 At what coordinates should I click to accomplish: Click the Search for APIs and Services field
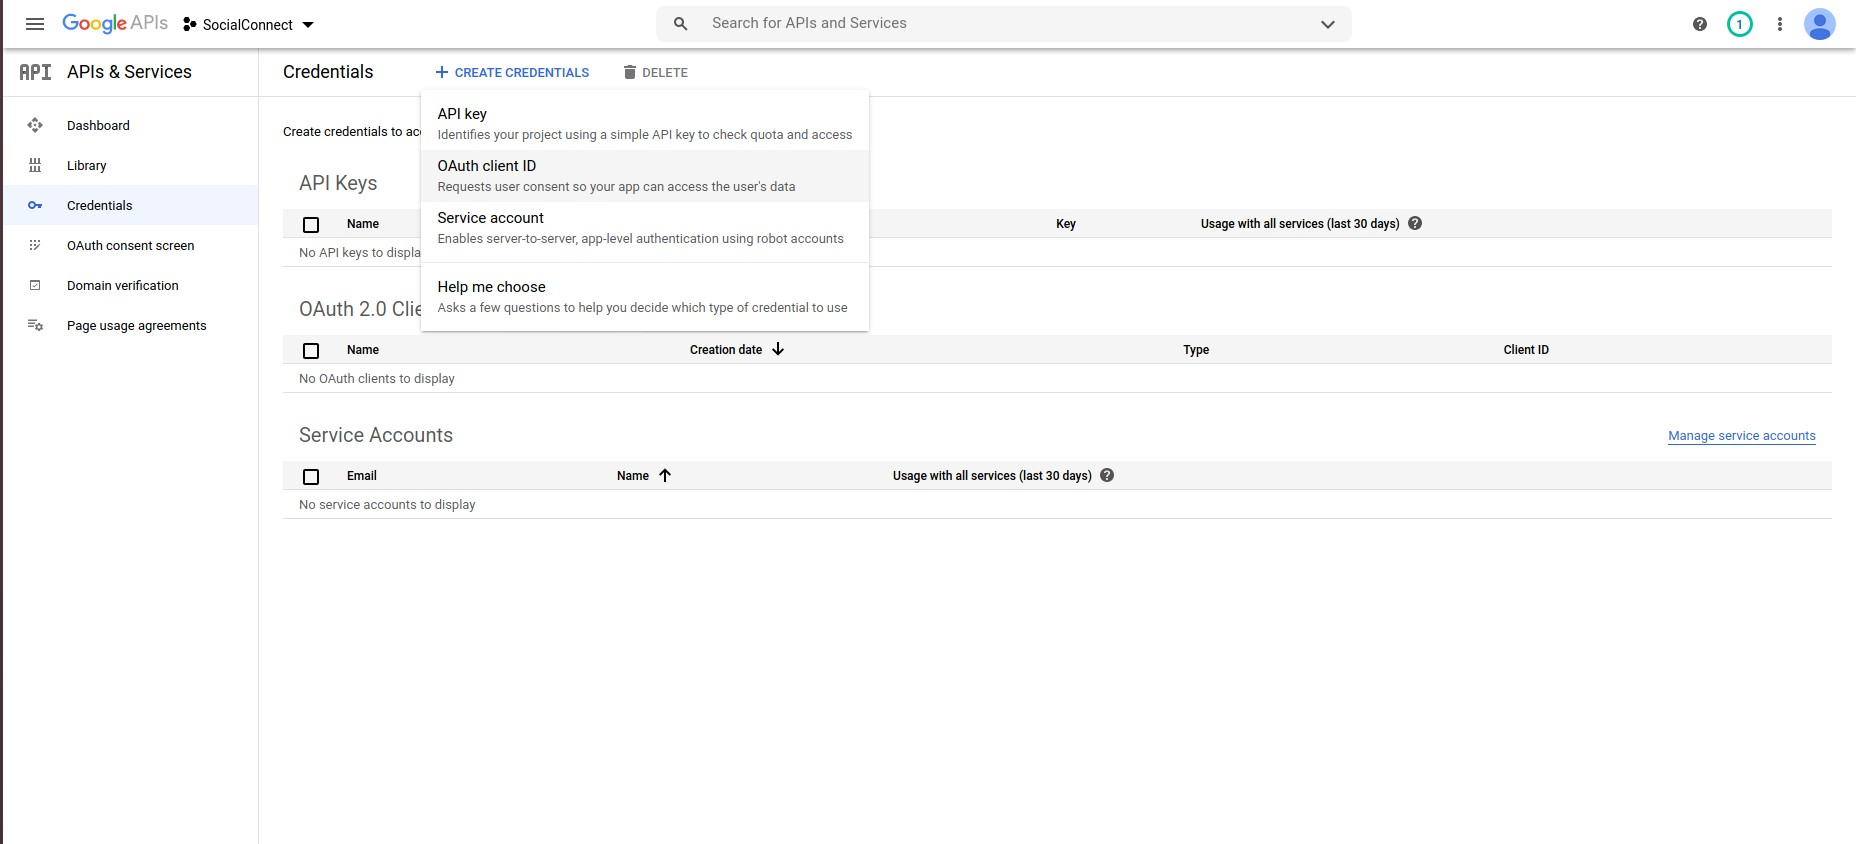pos(1004,23)
